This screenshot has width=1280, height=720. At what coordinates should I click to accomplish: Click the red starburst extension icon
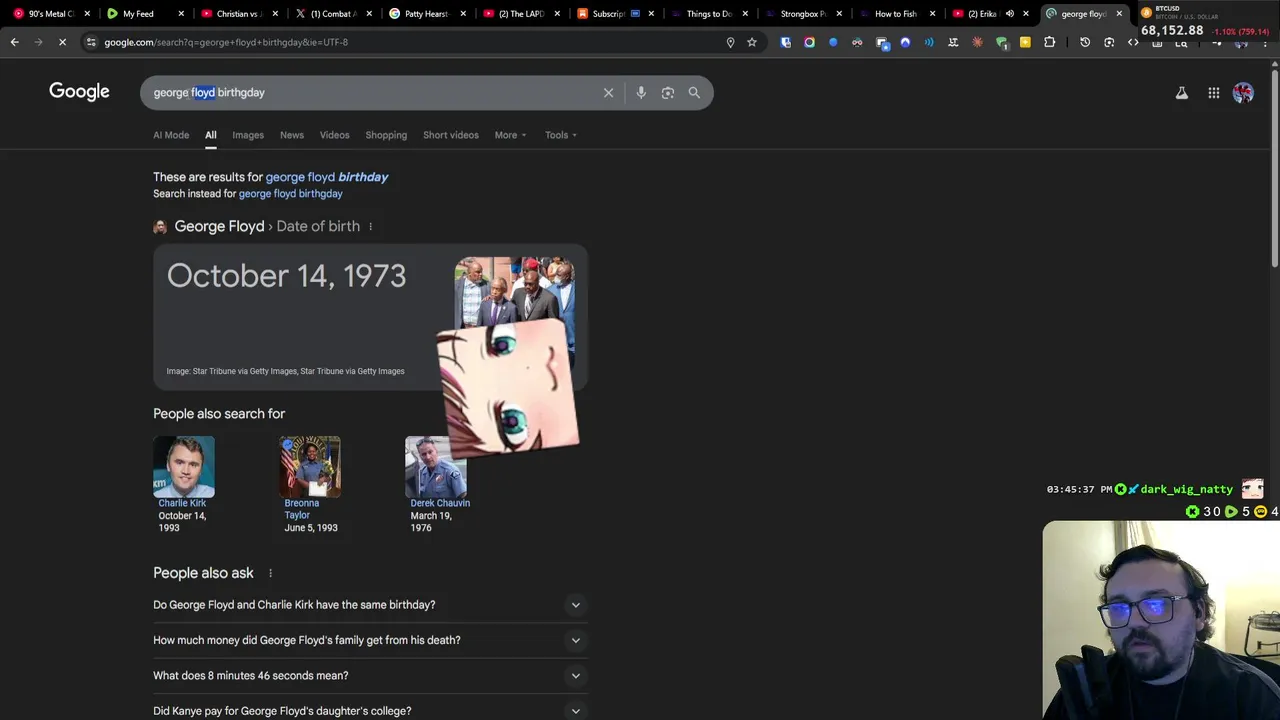977,42
